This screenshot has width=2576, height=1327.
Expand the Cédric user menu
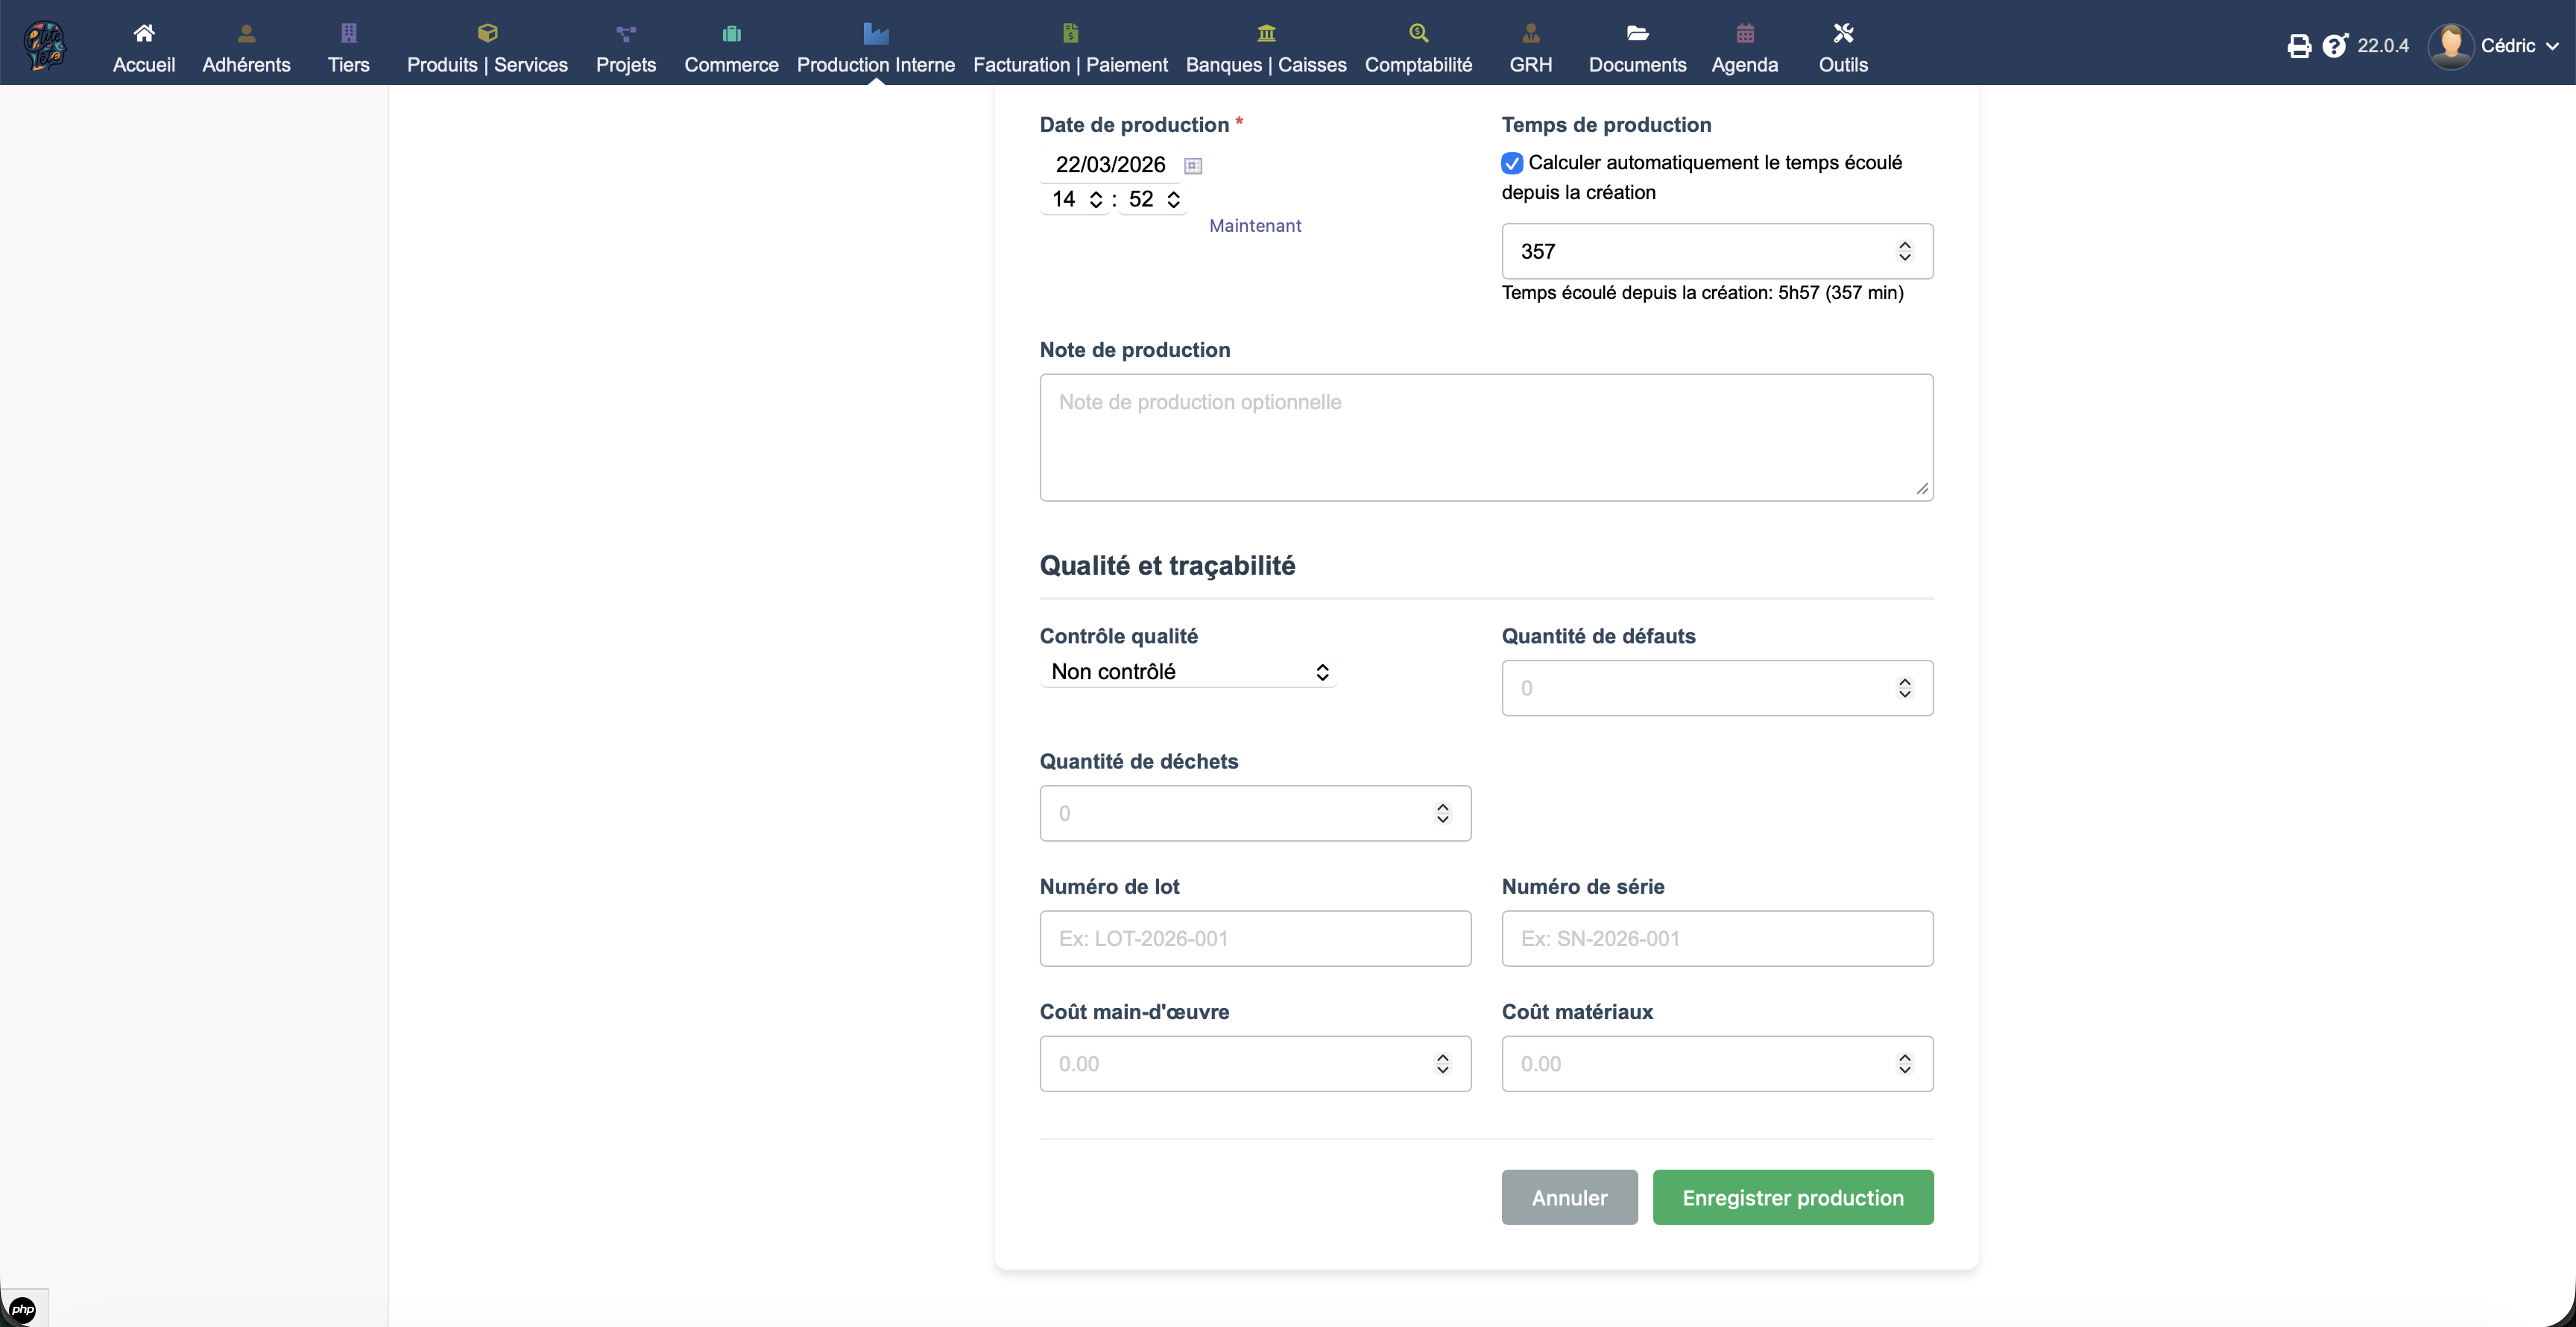tap(2510, 46)
